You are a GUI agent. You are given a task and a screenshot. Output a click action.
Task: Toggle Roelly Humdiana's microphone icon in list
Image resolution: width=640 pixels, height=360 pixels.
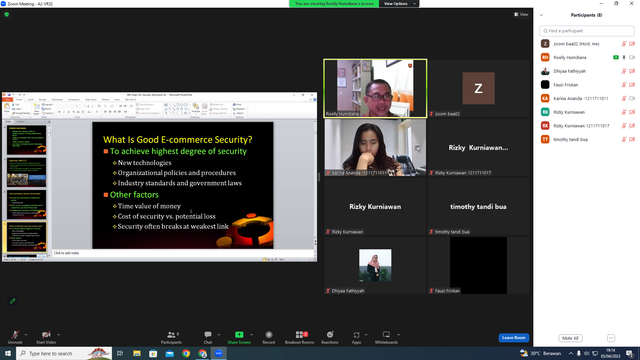coord(624,58)
